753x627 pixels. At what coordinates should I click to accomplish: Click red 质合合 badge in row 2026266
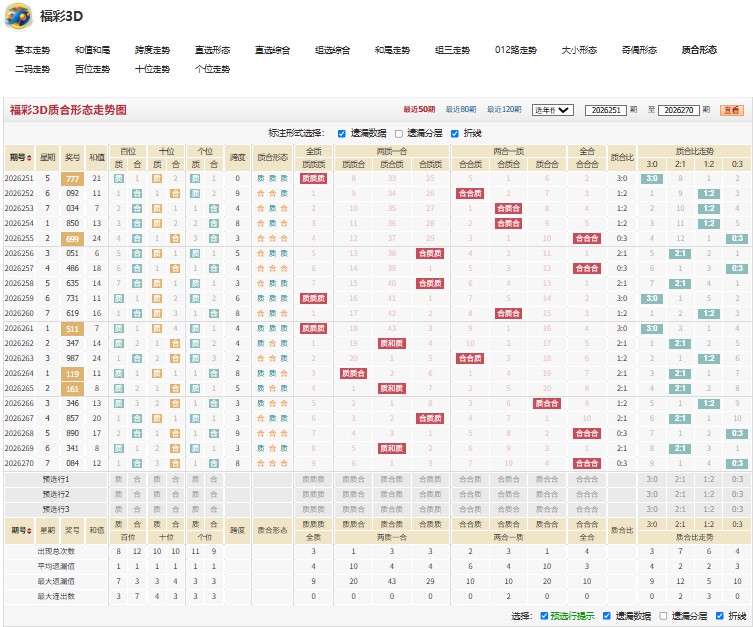click(x=547, y=404)
